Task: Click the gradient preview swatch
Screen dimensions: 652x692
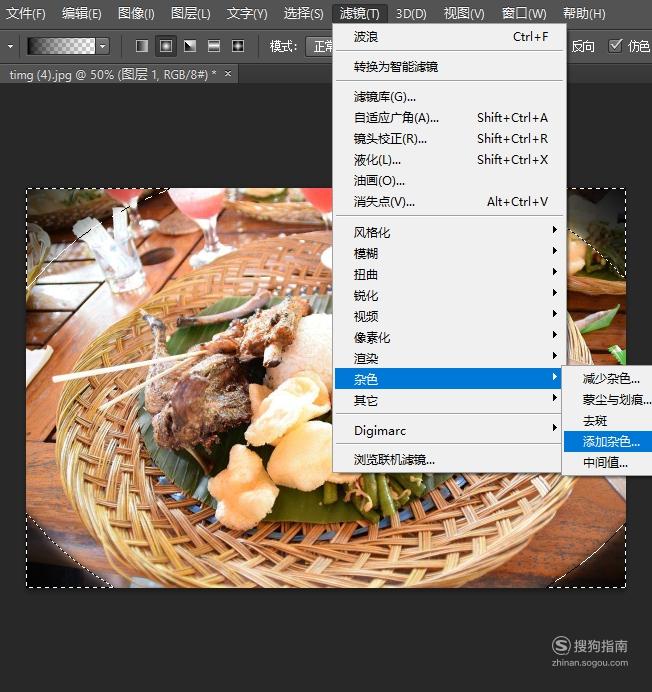Action: coord(61,46)
